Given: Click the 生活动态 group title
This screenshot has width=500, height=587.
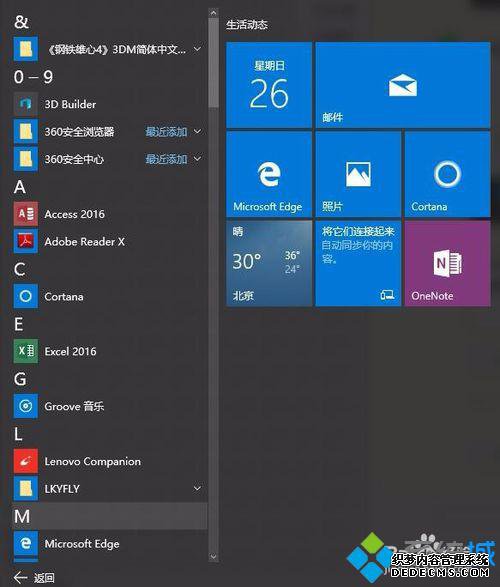Looking at the screenshot, I should coord(247,25).
